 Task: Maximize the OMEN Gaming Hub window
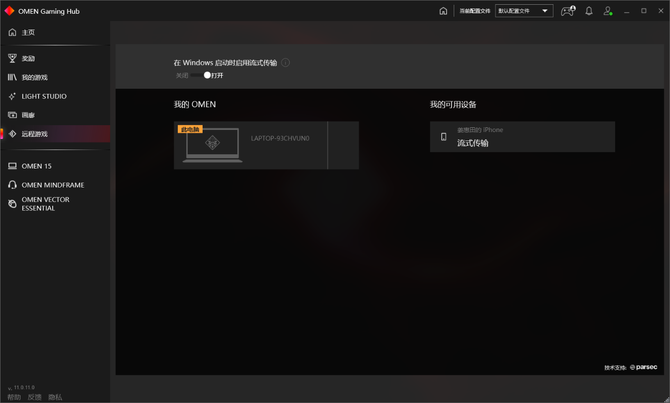(644, 11)
